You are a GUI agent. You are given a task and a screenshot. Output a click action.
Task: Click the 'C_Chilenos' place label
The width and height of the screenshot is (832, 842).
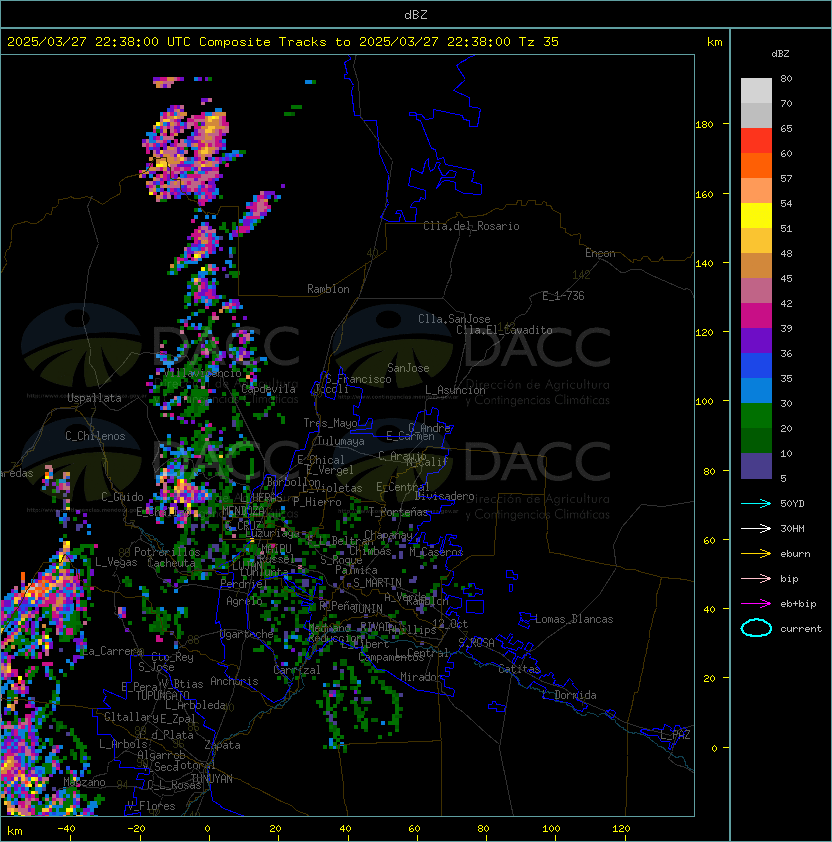95,436
